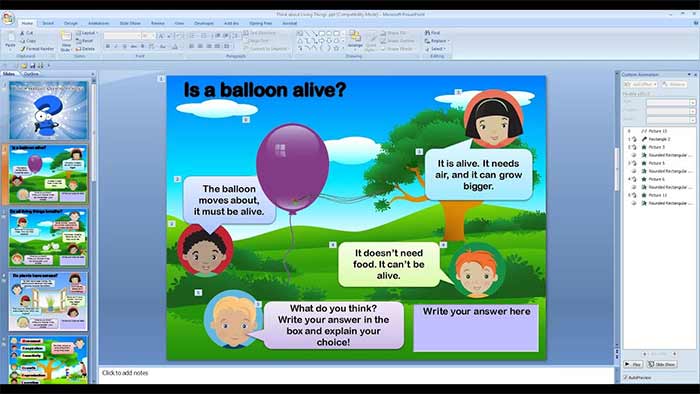Toggle the AutoPreview checkbox
This screenshot has height=394, width=700.
[x=625, y=377]
